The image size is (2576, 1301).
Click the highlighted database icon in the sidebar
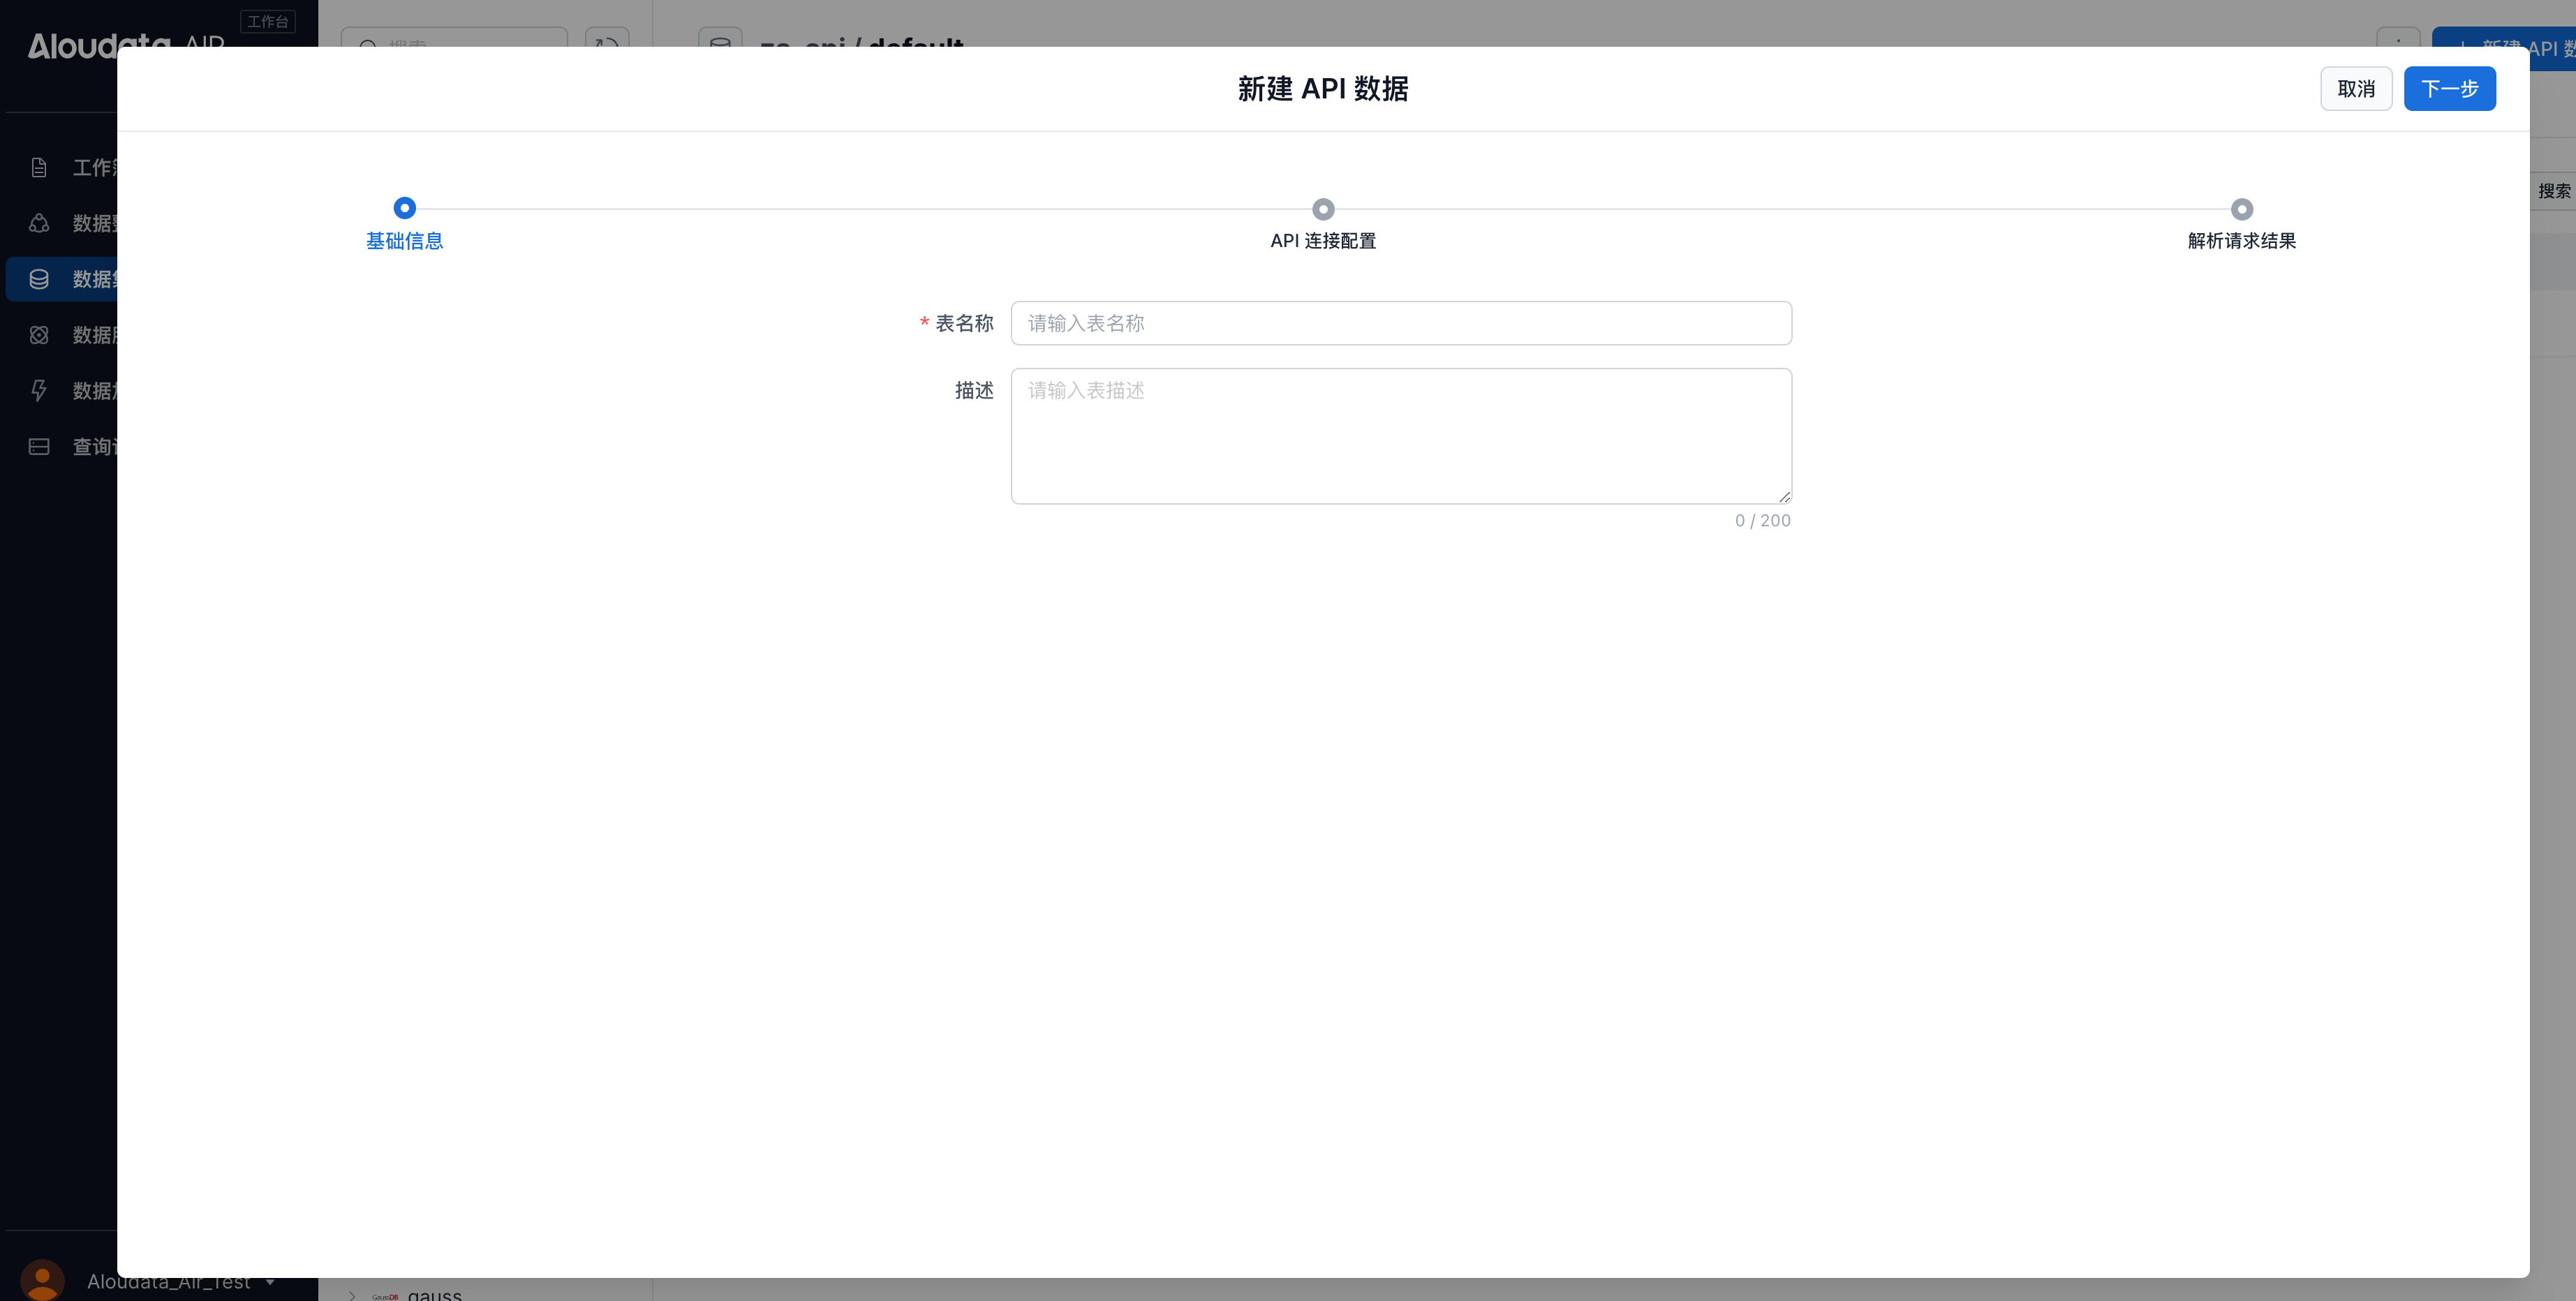[39, 279]
